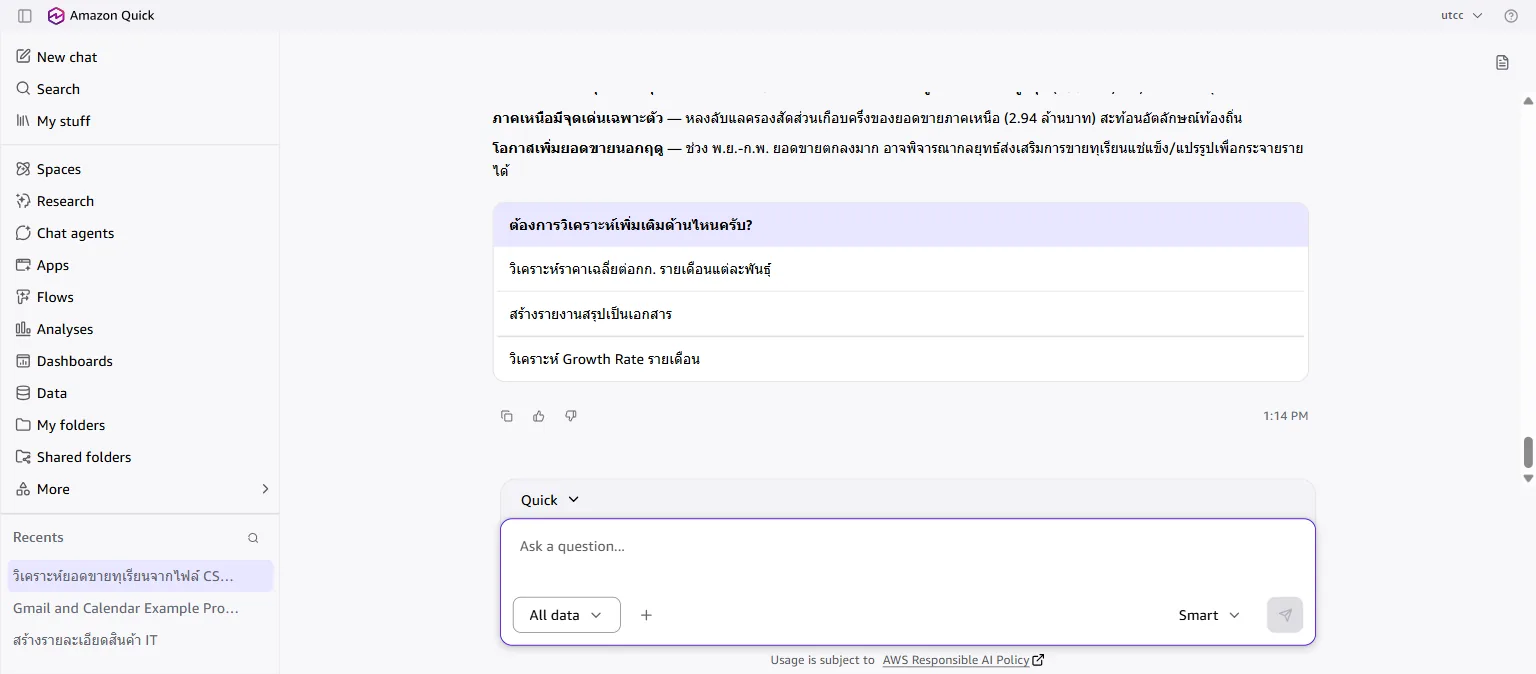Expand the Quick agent selector dropdown
This screenshot has width=1536, height=674.
coord(550,500)
